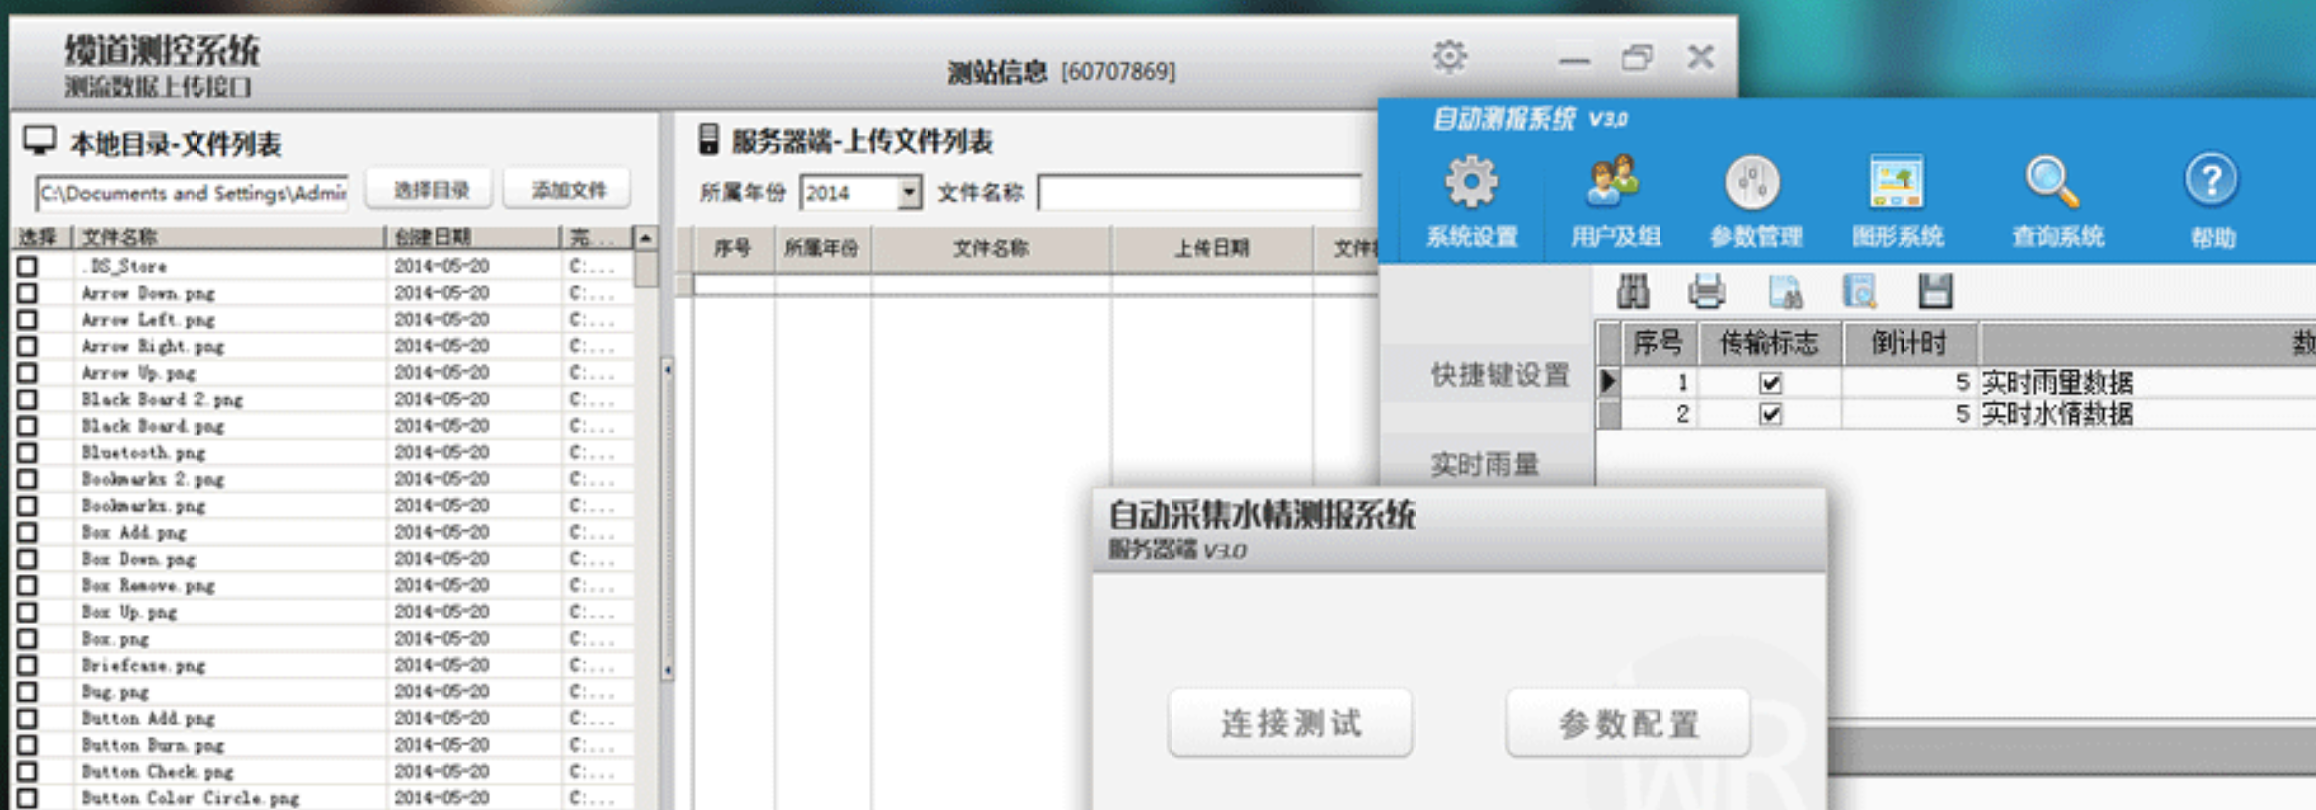Tick the checkbox beside Bluetooth.png
The width and height of the screenshot is (2316, 810).
coord(27,453)
